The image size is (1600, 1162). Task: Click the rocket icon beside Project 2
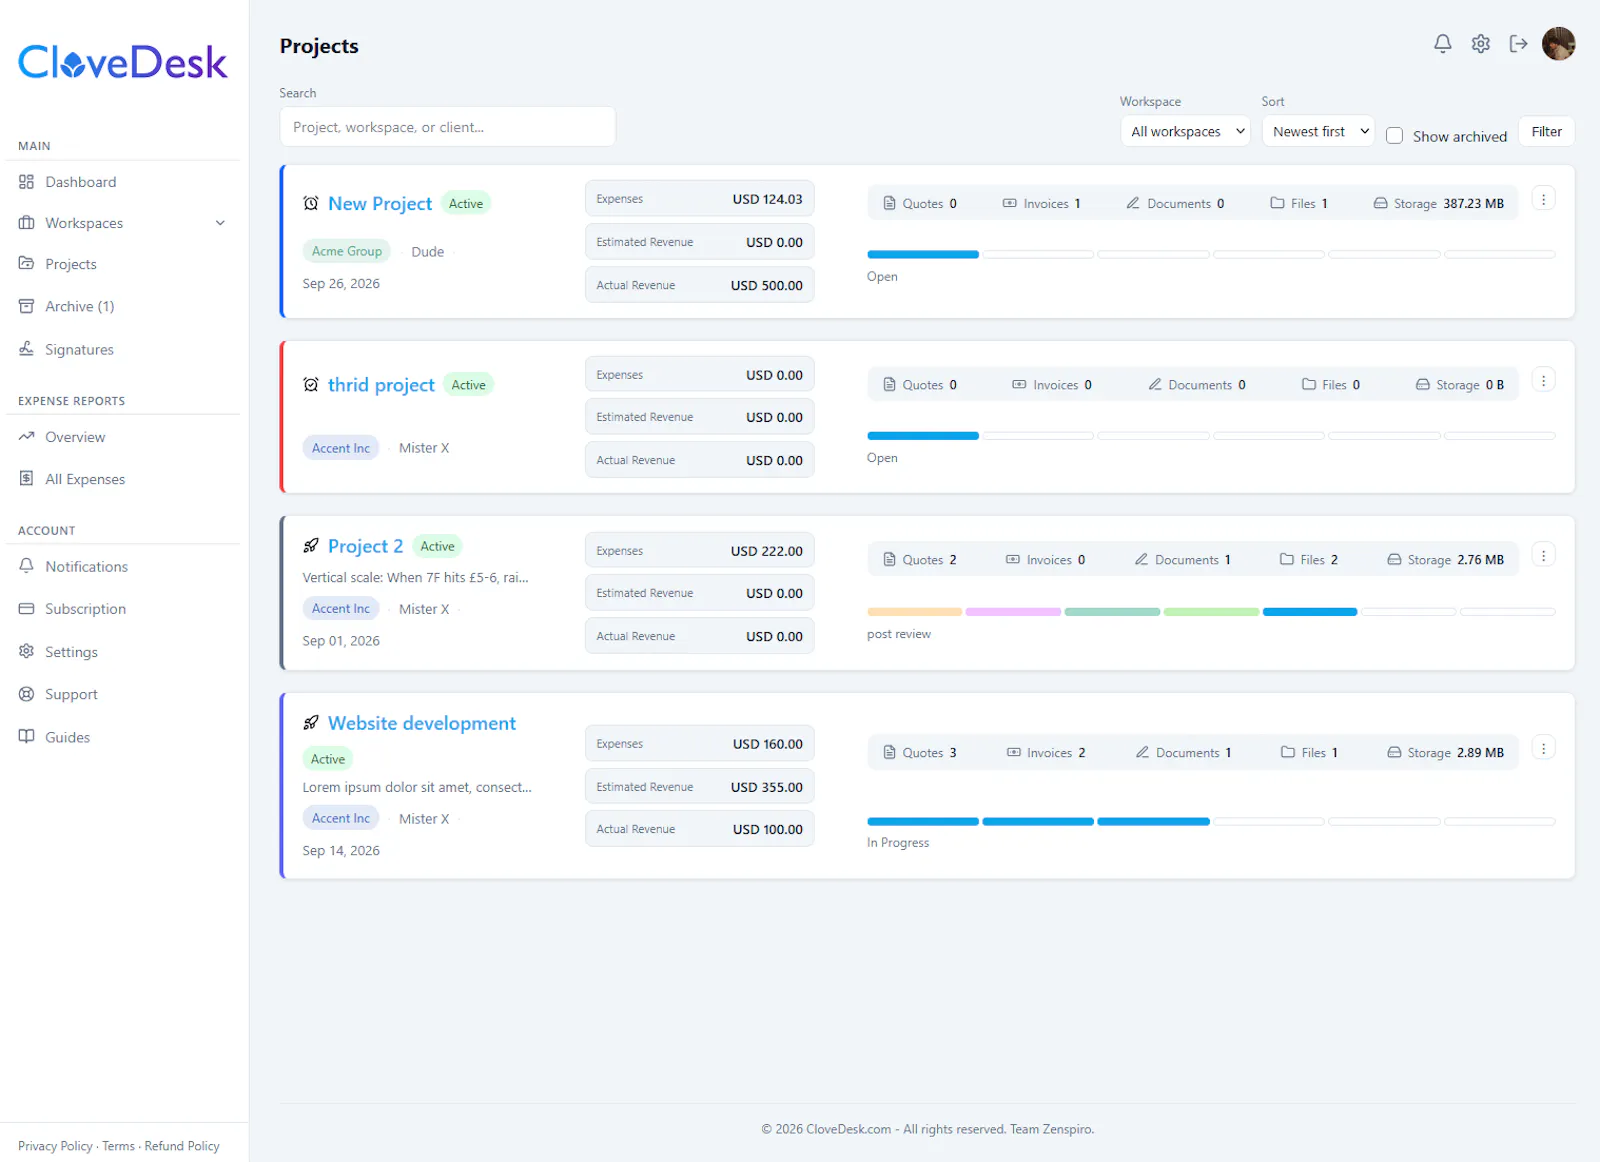(311, 546)
